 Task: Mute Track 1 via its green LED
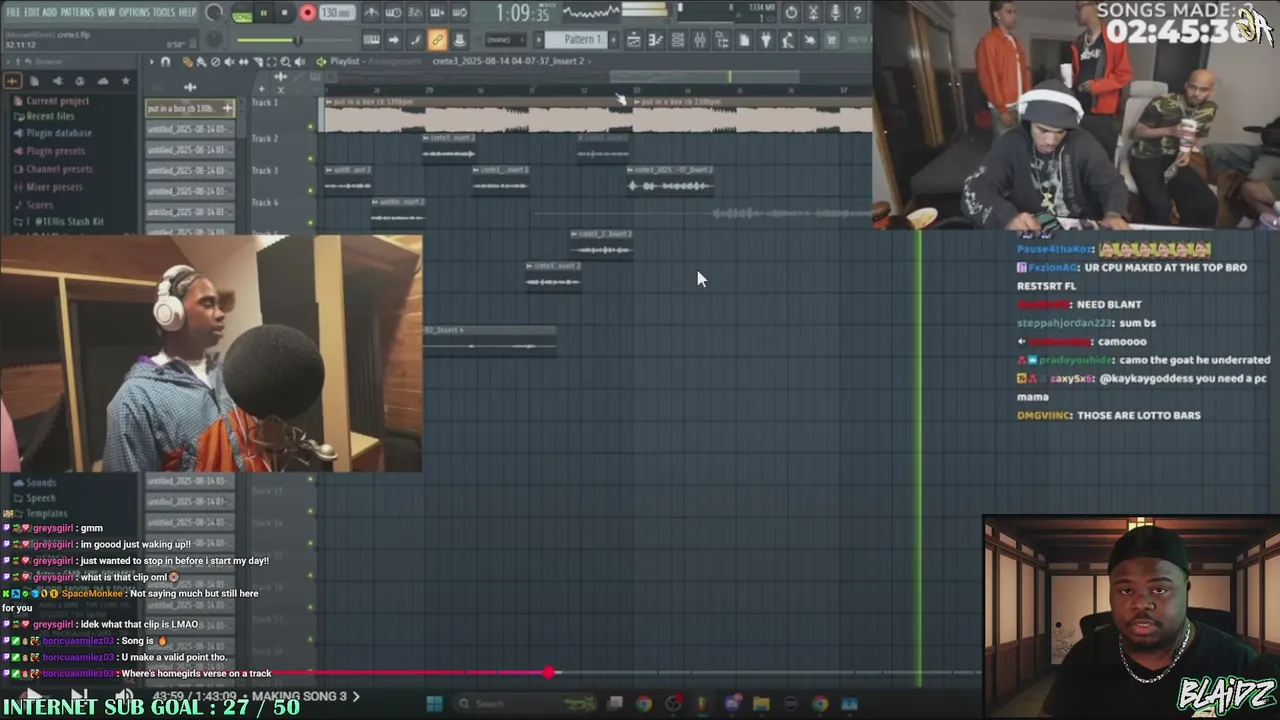[x=311, y=127]
